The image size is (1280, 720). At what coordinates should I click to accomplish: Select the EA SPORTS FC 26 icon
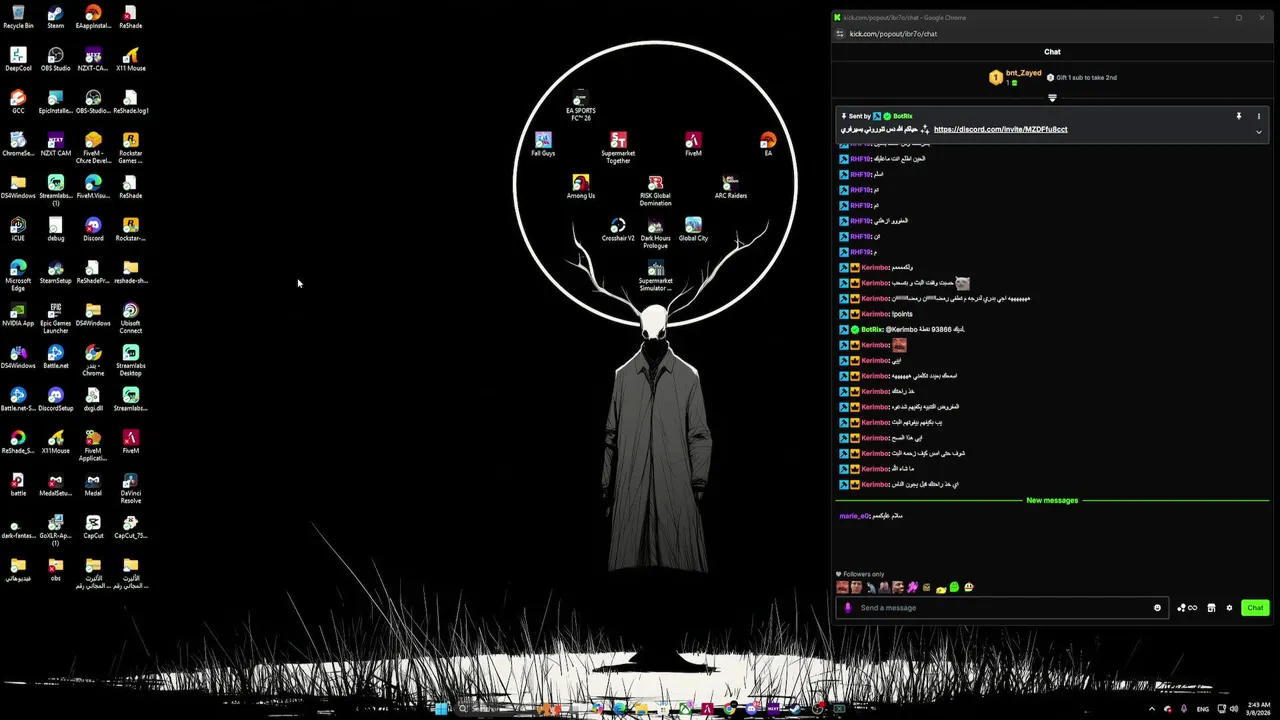(x=580, y=106)
